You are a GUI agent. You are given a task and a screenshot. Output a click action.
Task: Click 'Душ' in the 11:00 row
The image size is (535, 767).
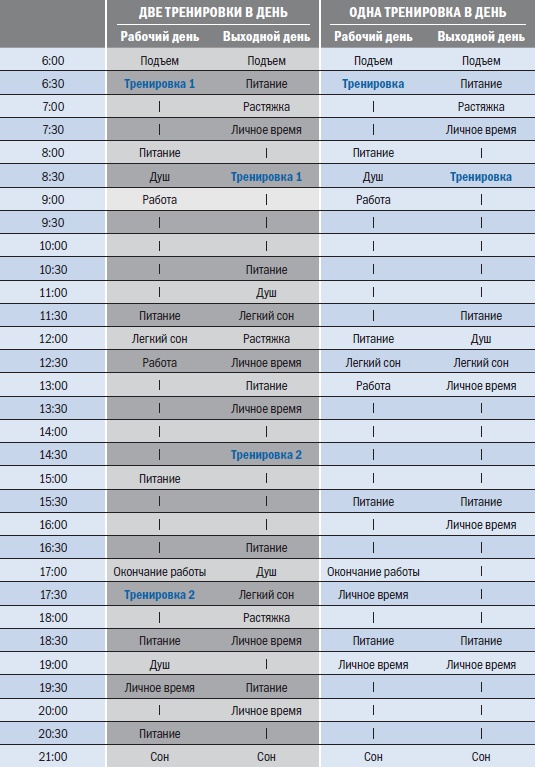coord(266,293)
